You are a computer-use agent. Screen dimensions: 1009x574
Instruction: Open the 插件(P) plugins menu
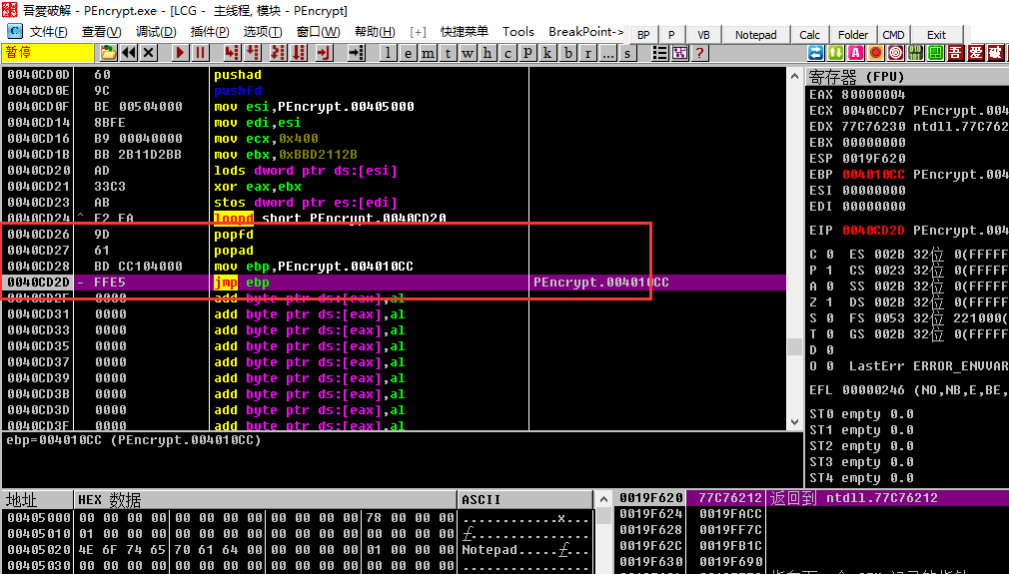pyautogui.click(x=210, y=32)
